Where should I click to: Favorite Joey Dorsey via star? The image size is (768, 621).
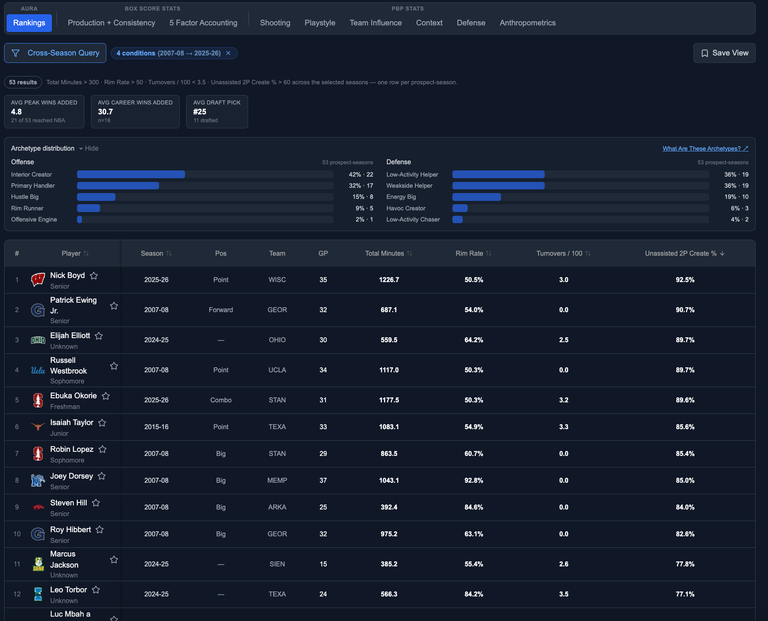pos(102,476)
